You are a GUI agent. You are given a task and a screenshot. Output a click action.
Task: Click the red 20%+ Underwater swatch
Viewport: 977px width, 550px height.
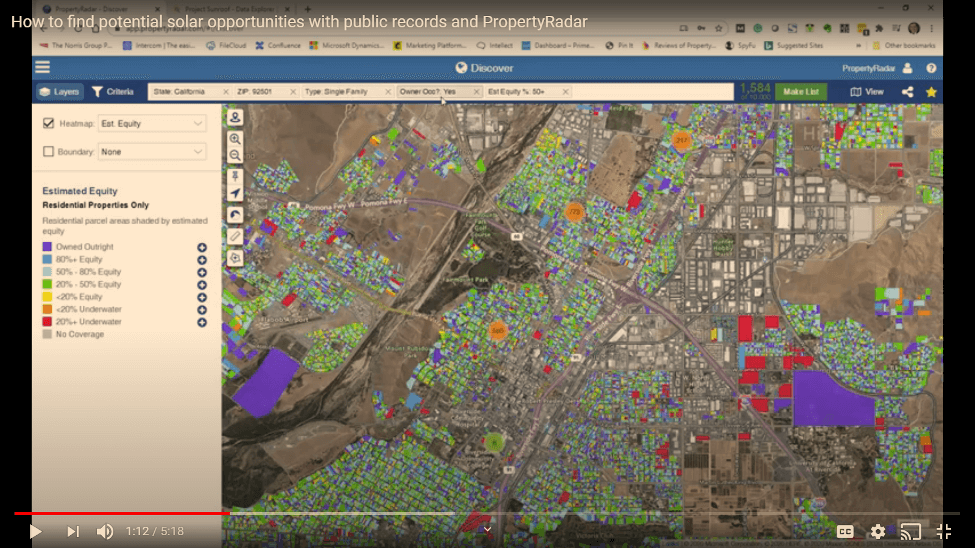[x=47, y=321]
